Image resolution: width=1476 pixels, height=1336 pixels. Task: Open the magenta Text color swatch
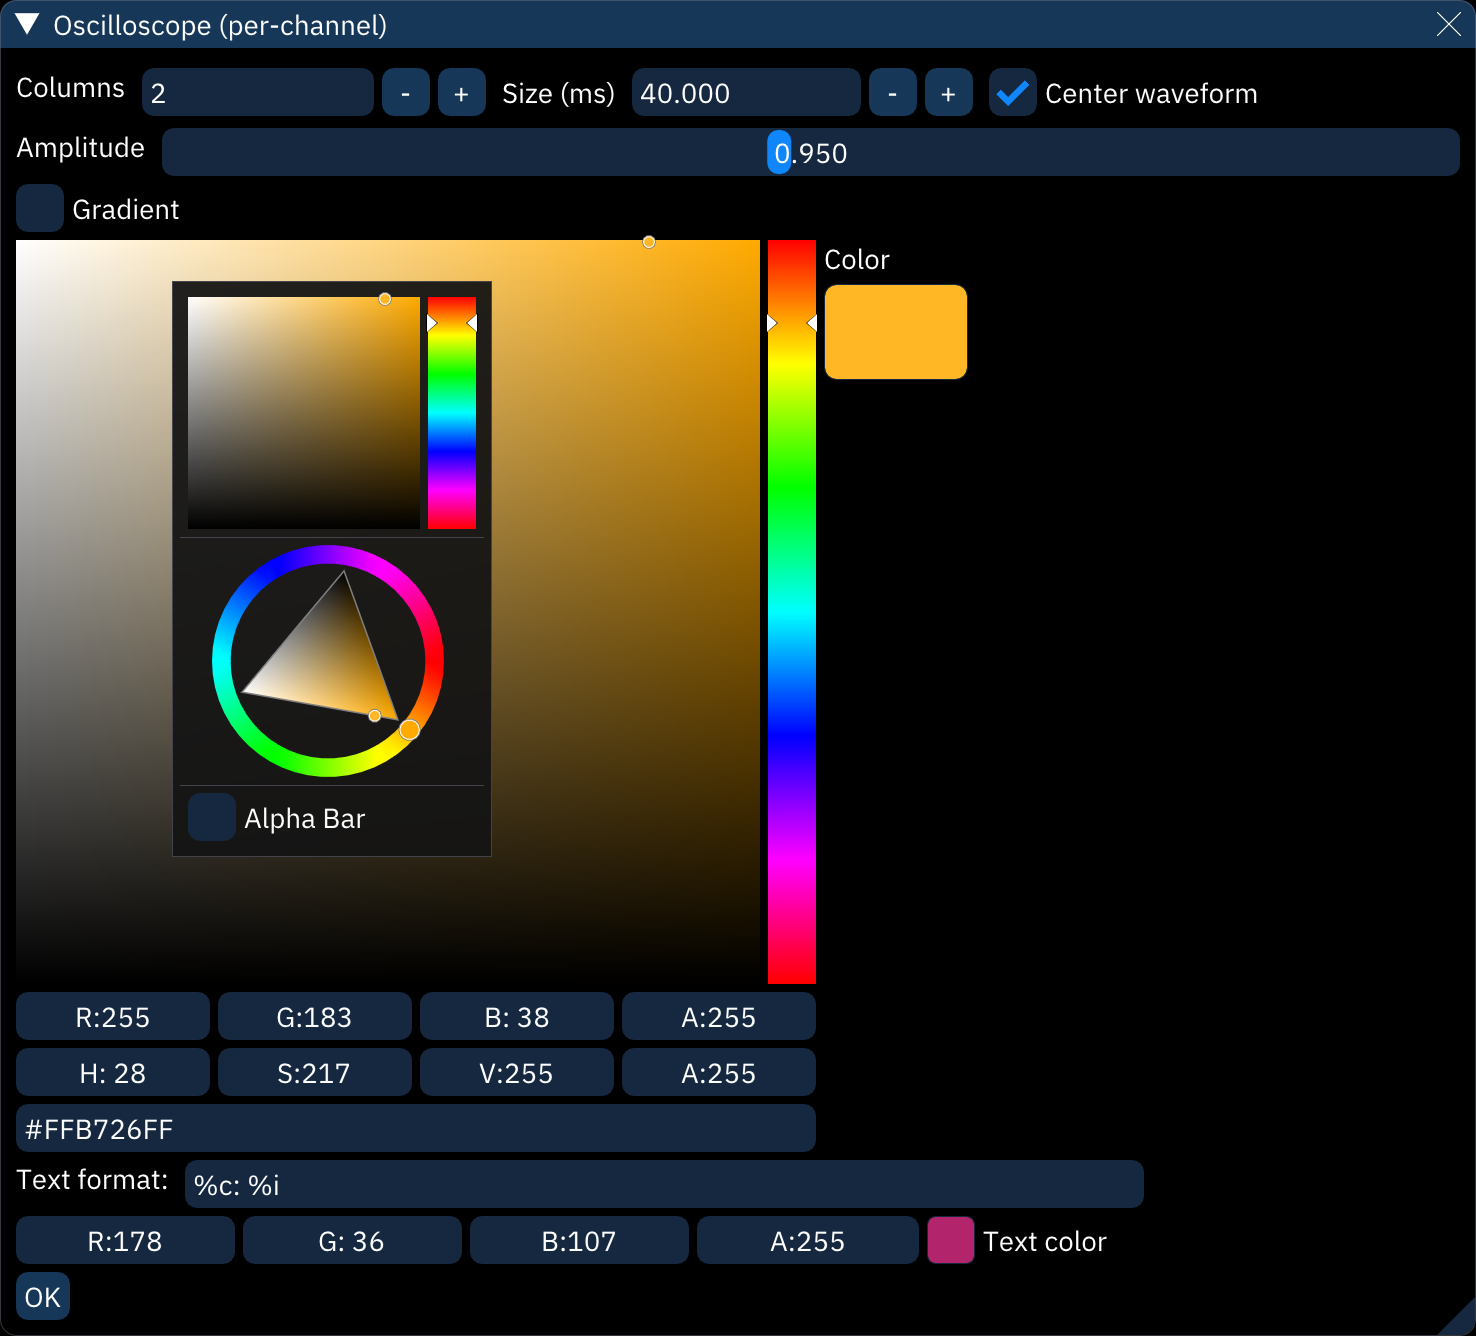(x=951, y=1241)
